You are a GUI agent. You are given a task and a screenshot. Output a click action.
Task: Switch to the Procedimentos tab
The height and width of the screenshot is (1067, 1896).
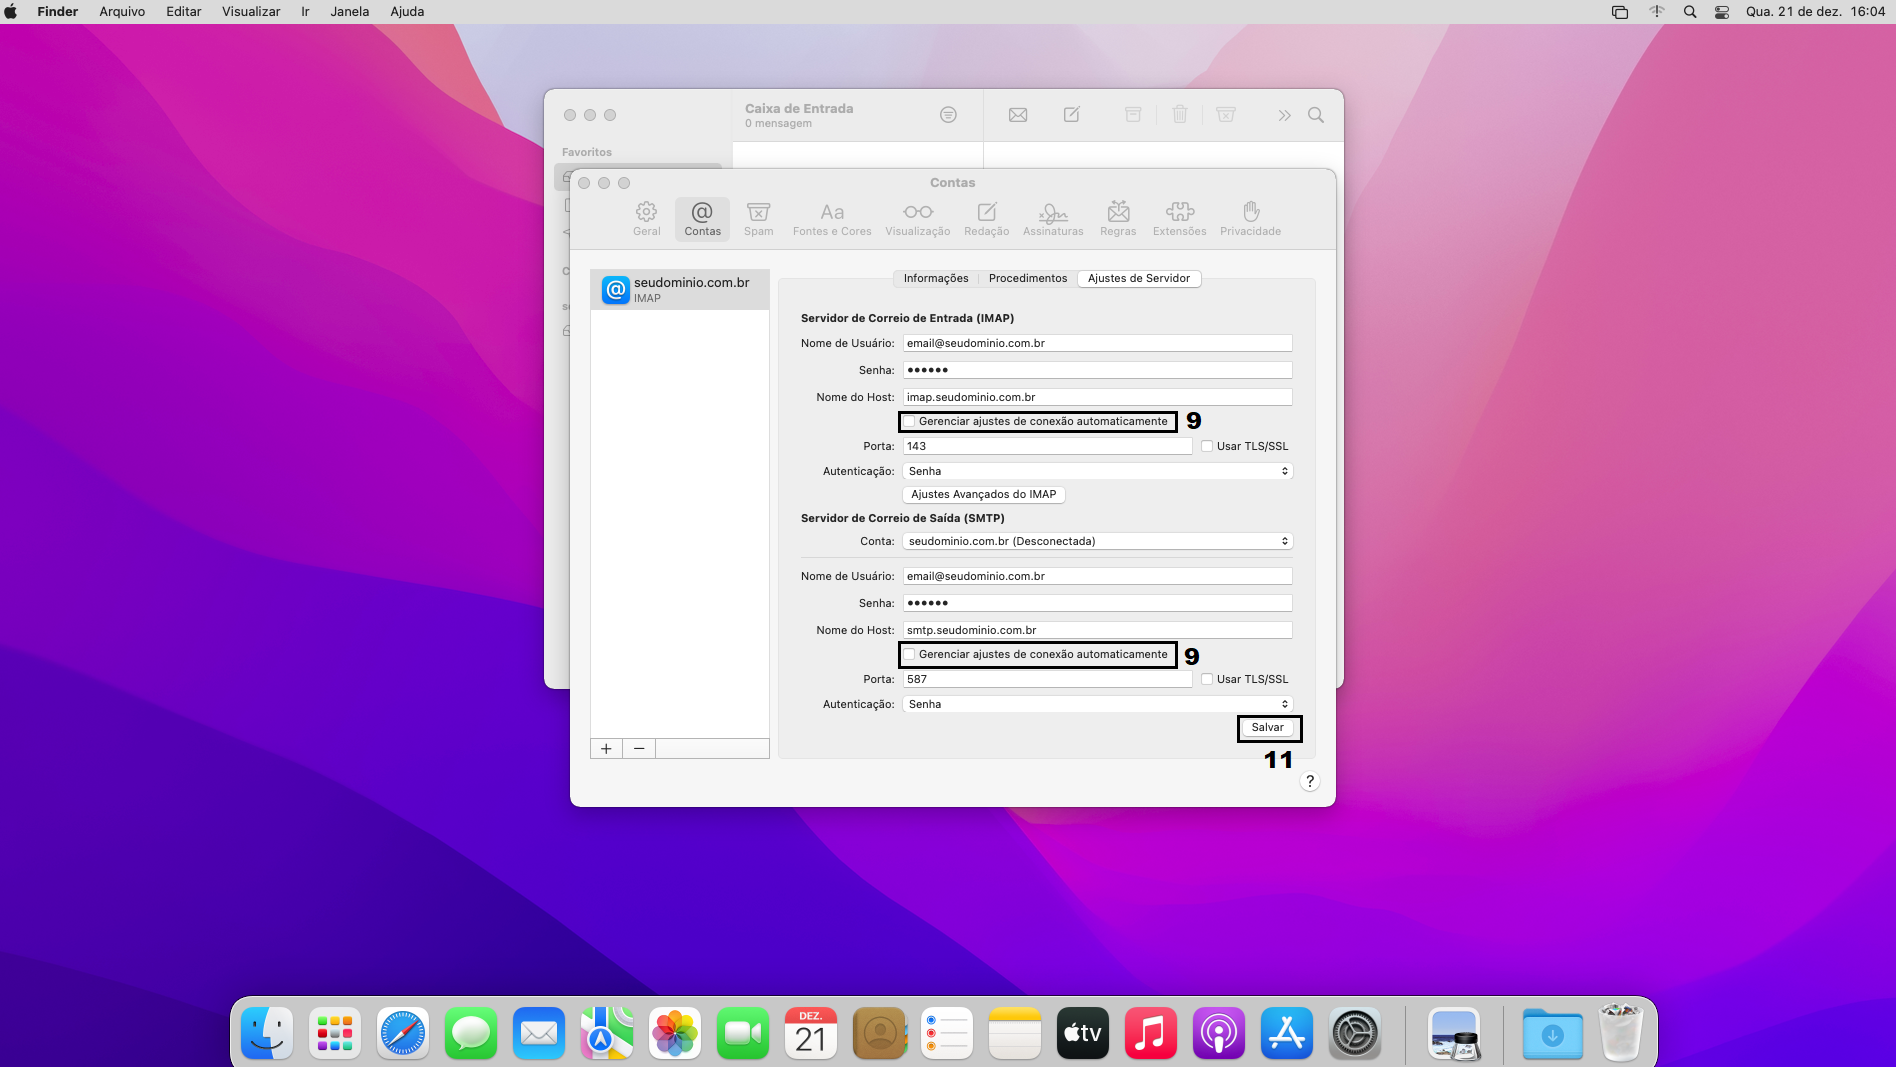[x=1027, y=279]
